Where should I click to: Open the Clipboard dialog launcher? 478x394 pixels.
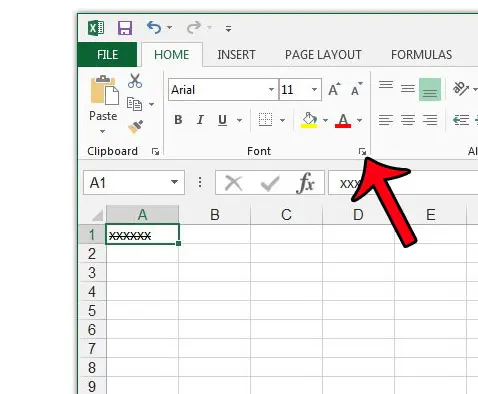pos(155,152)
